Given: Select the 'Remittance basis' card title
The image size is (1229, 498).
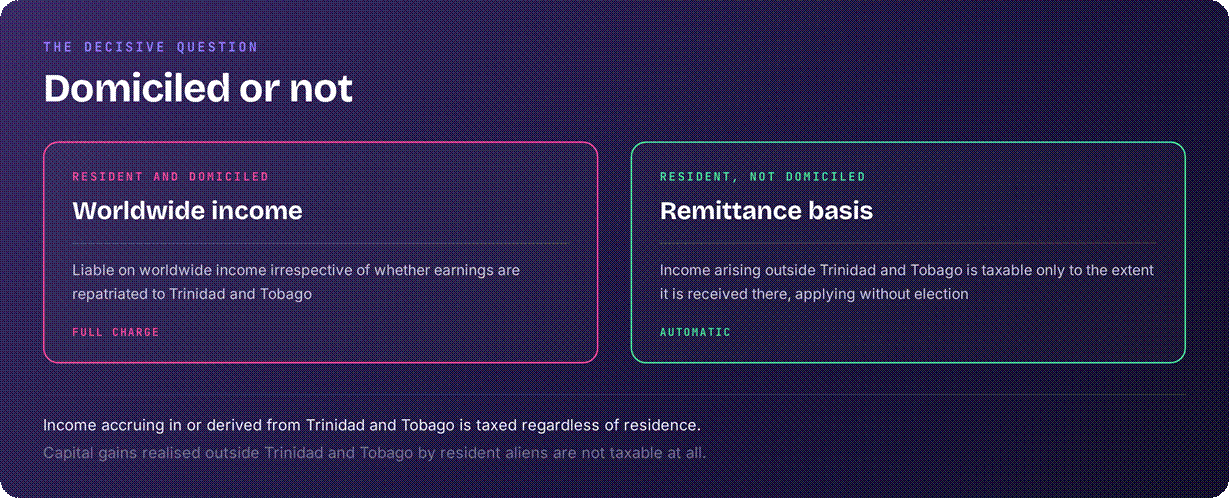Looking at the screenshot, I should coord(766,211).
